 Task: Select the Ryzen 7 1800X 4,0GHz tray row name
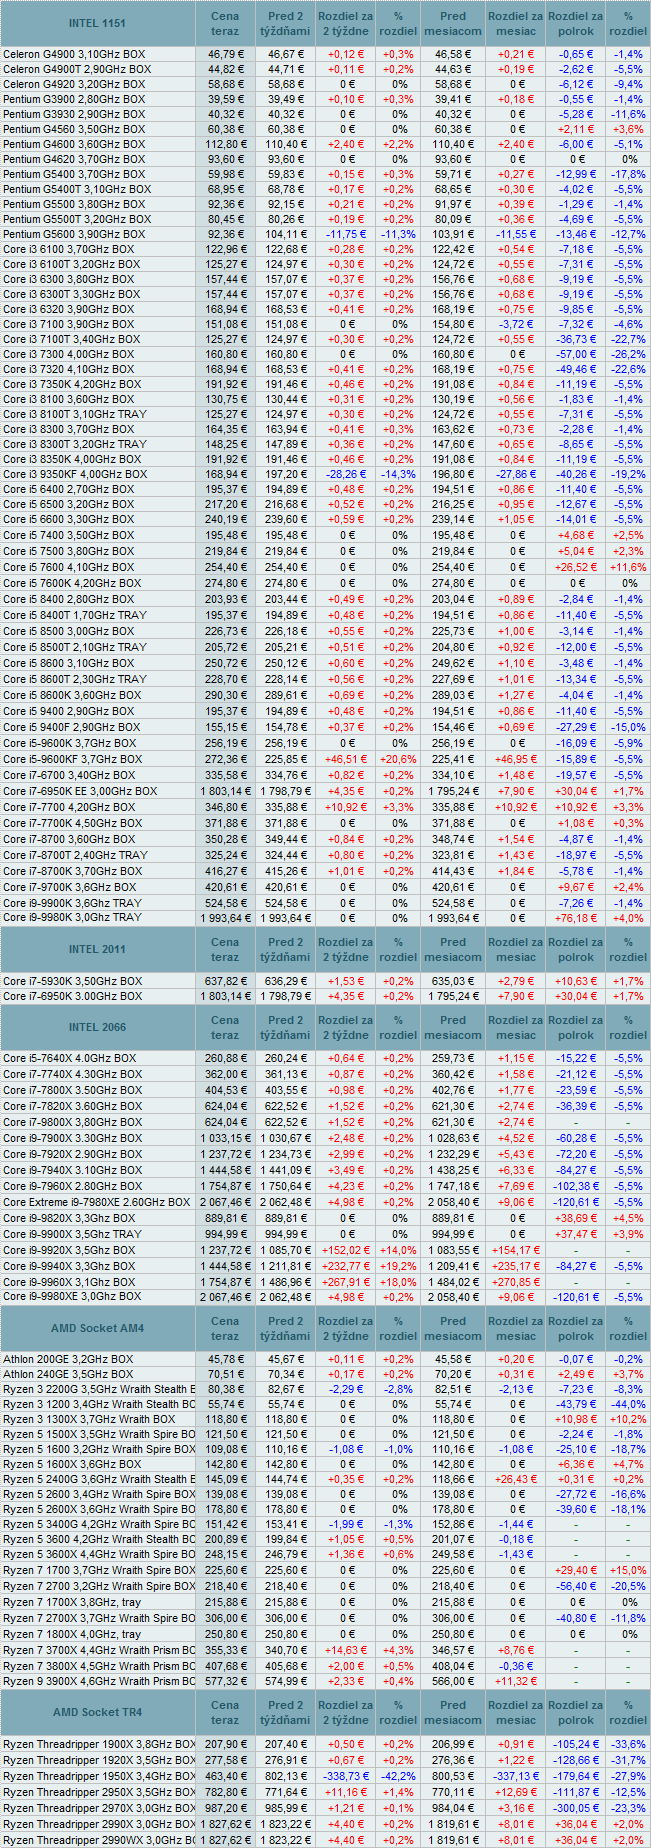click(71, 1634)
